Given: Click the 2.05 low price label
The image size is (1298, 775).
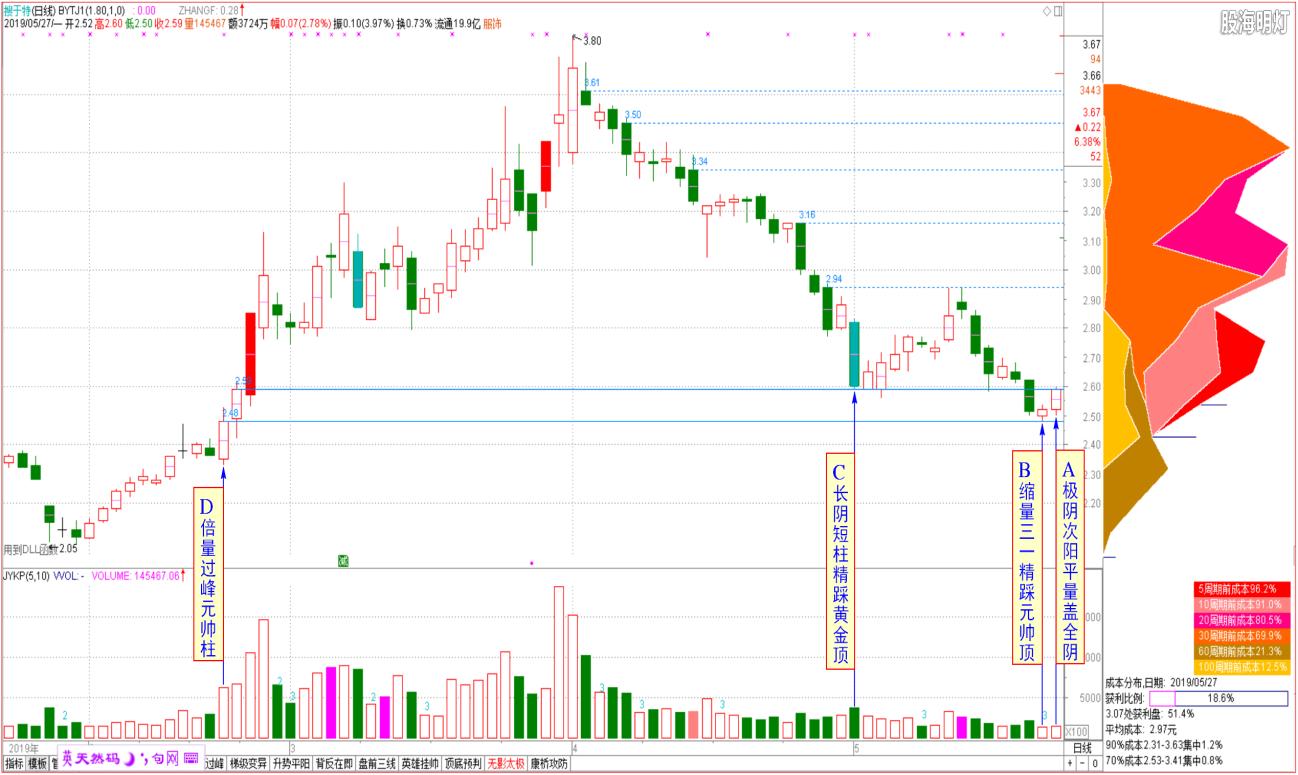Looking at the screenshot, I should point(68,549).
